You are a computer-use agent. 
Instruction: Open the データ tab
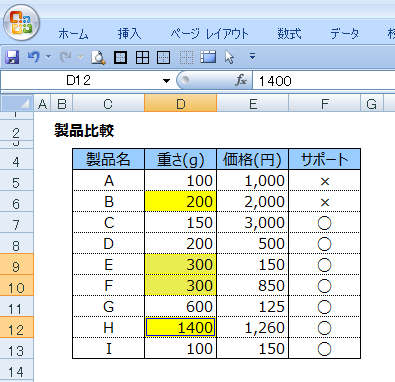(345, 34)
